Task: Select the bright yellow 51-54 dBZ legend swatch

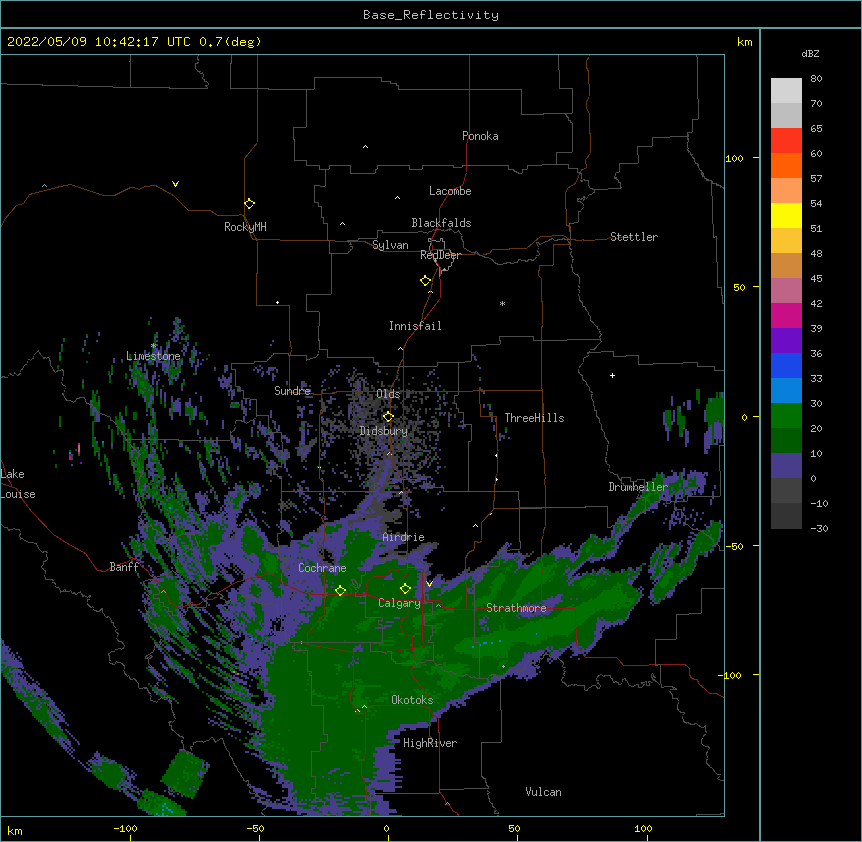Action: click(x=786, y=215)
